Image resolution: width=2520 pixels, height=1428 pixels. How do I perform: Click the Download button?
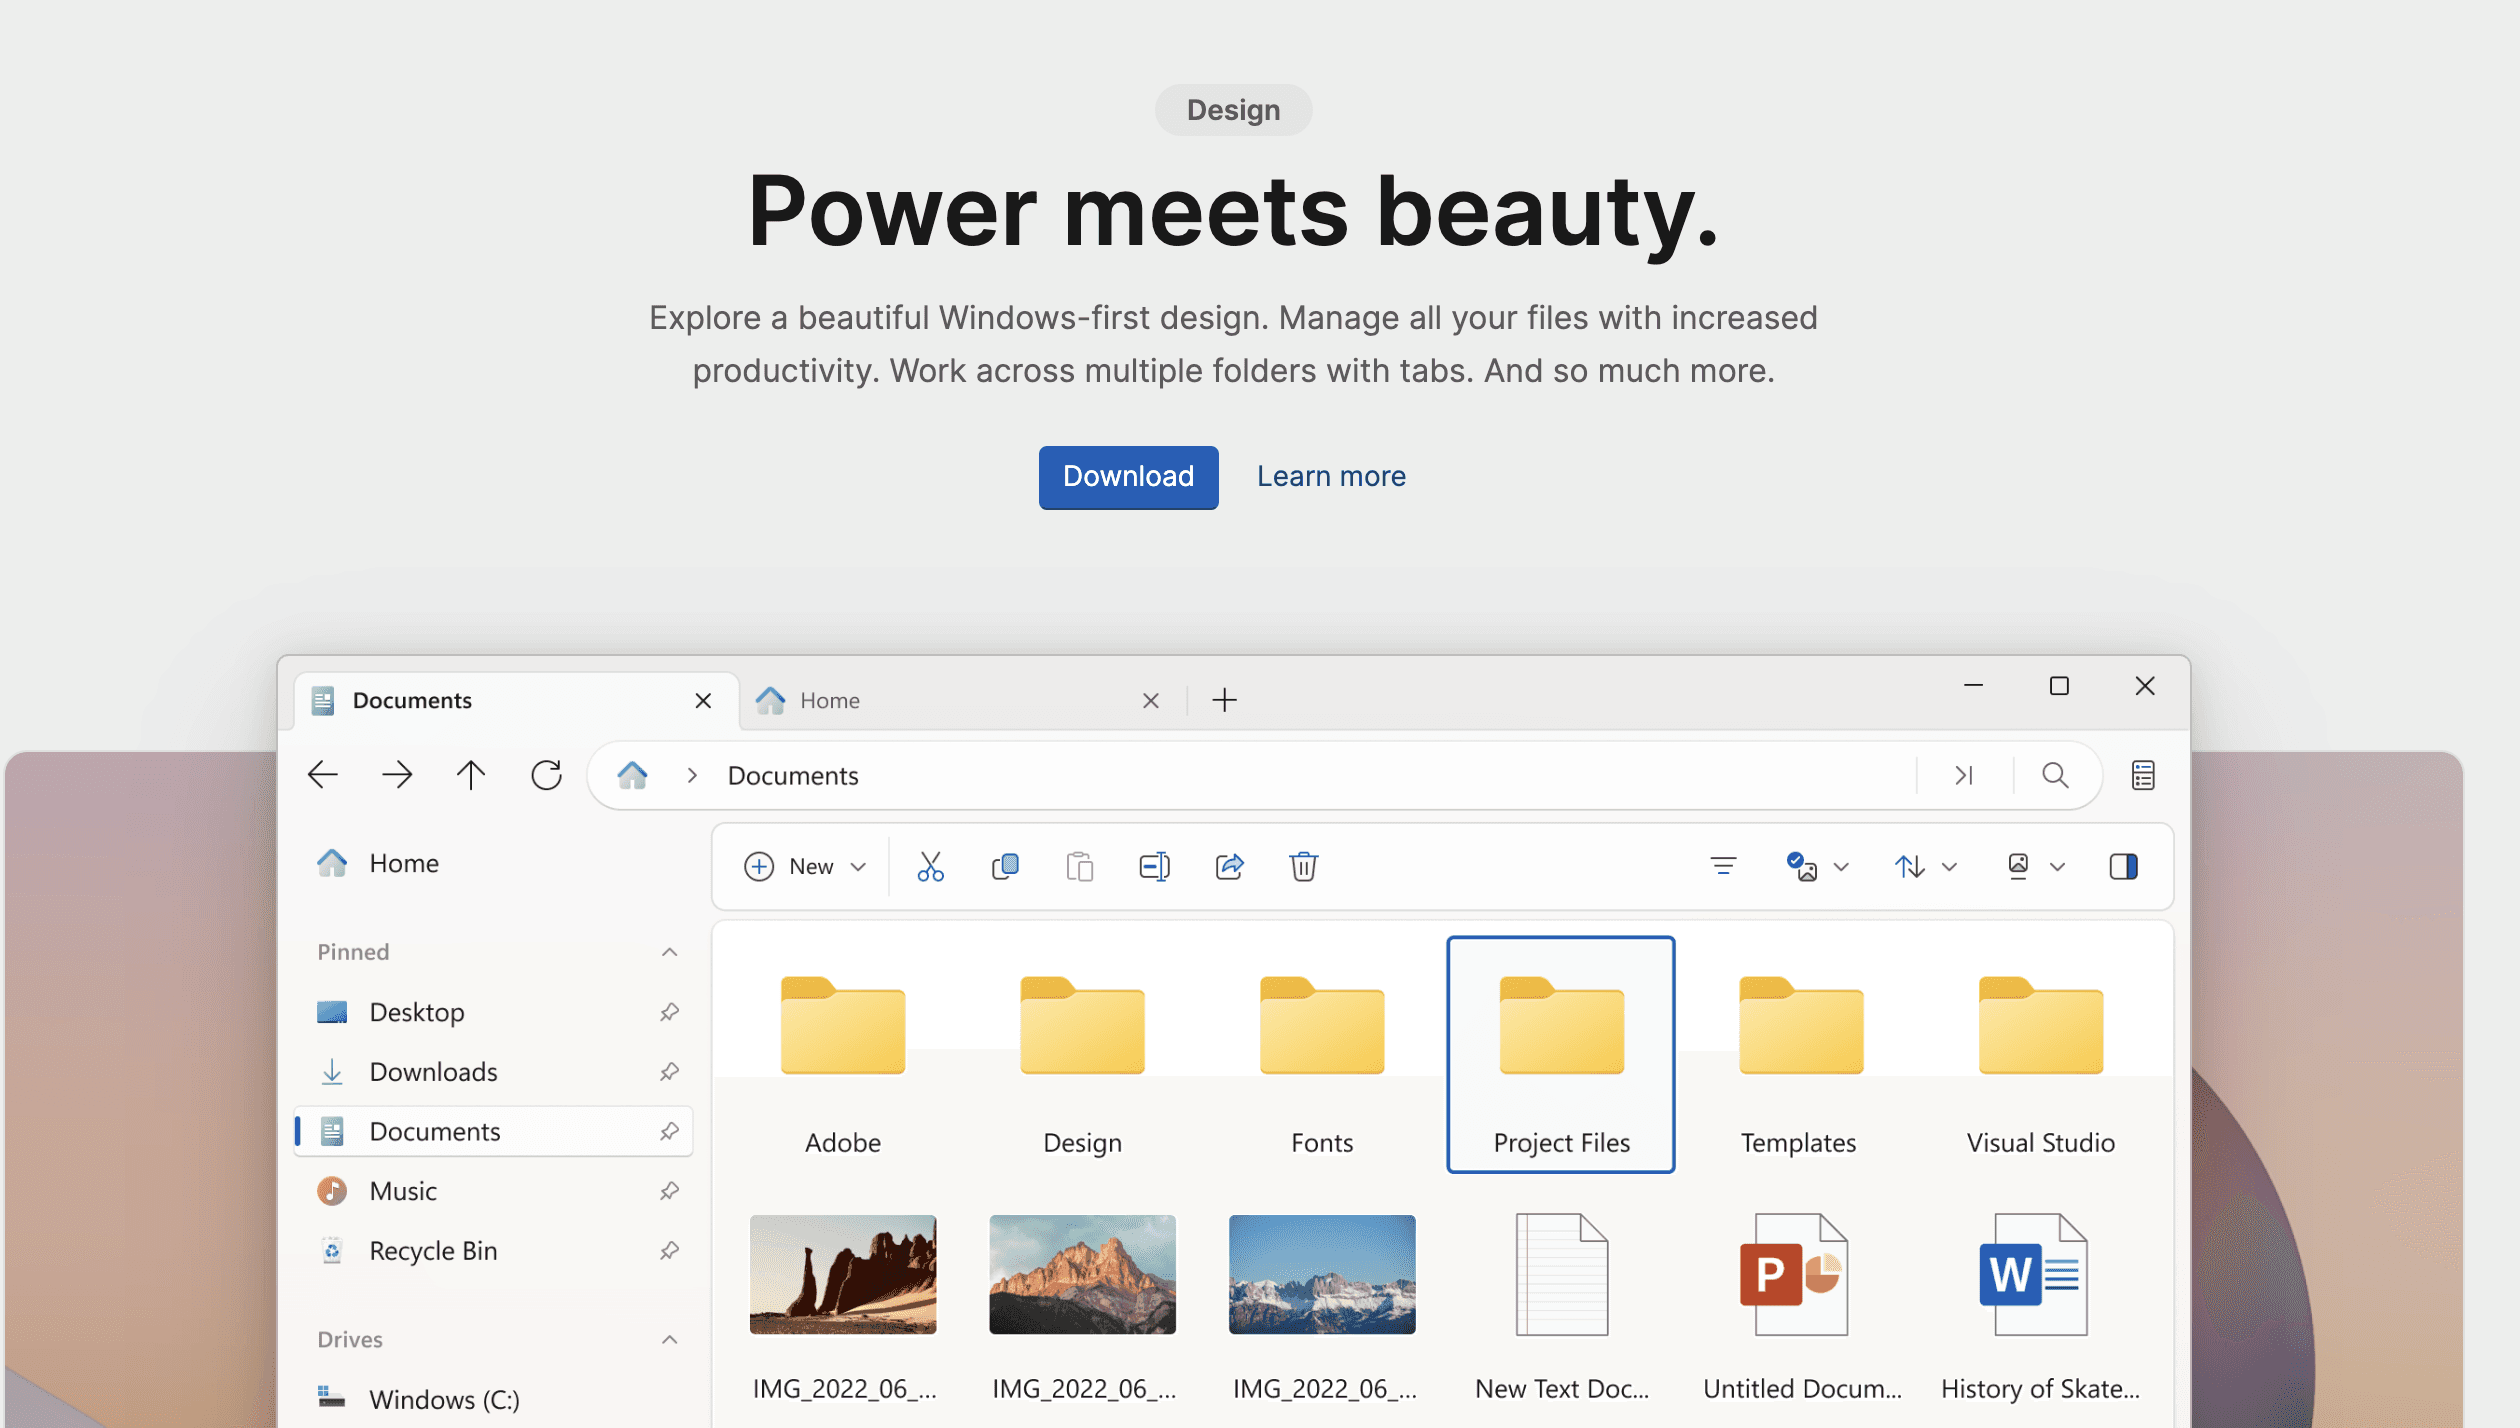click(1128, 477)
